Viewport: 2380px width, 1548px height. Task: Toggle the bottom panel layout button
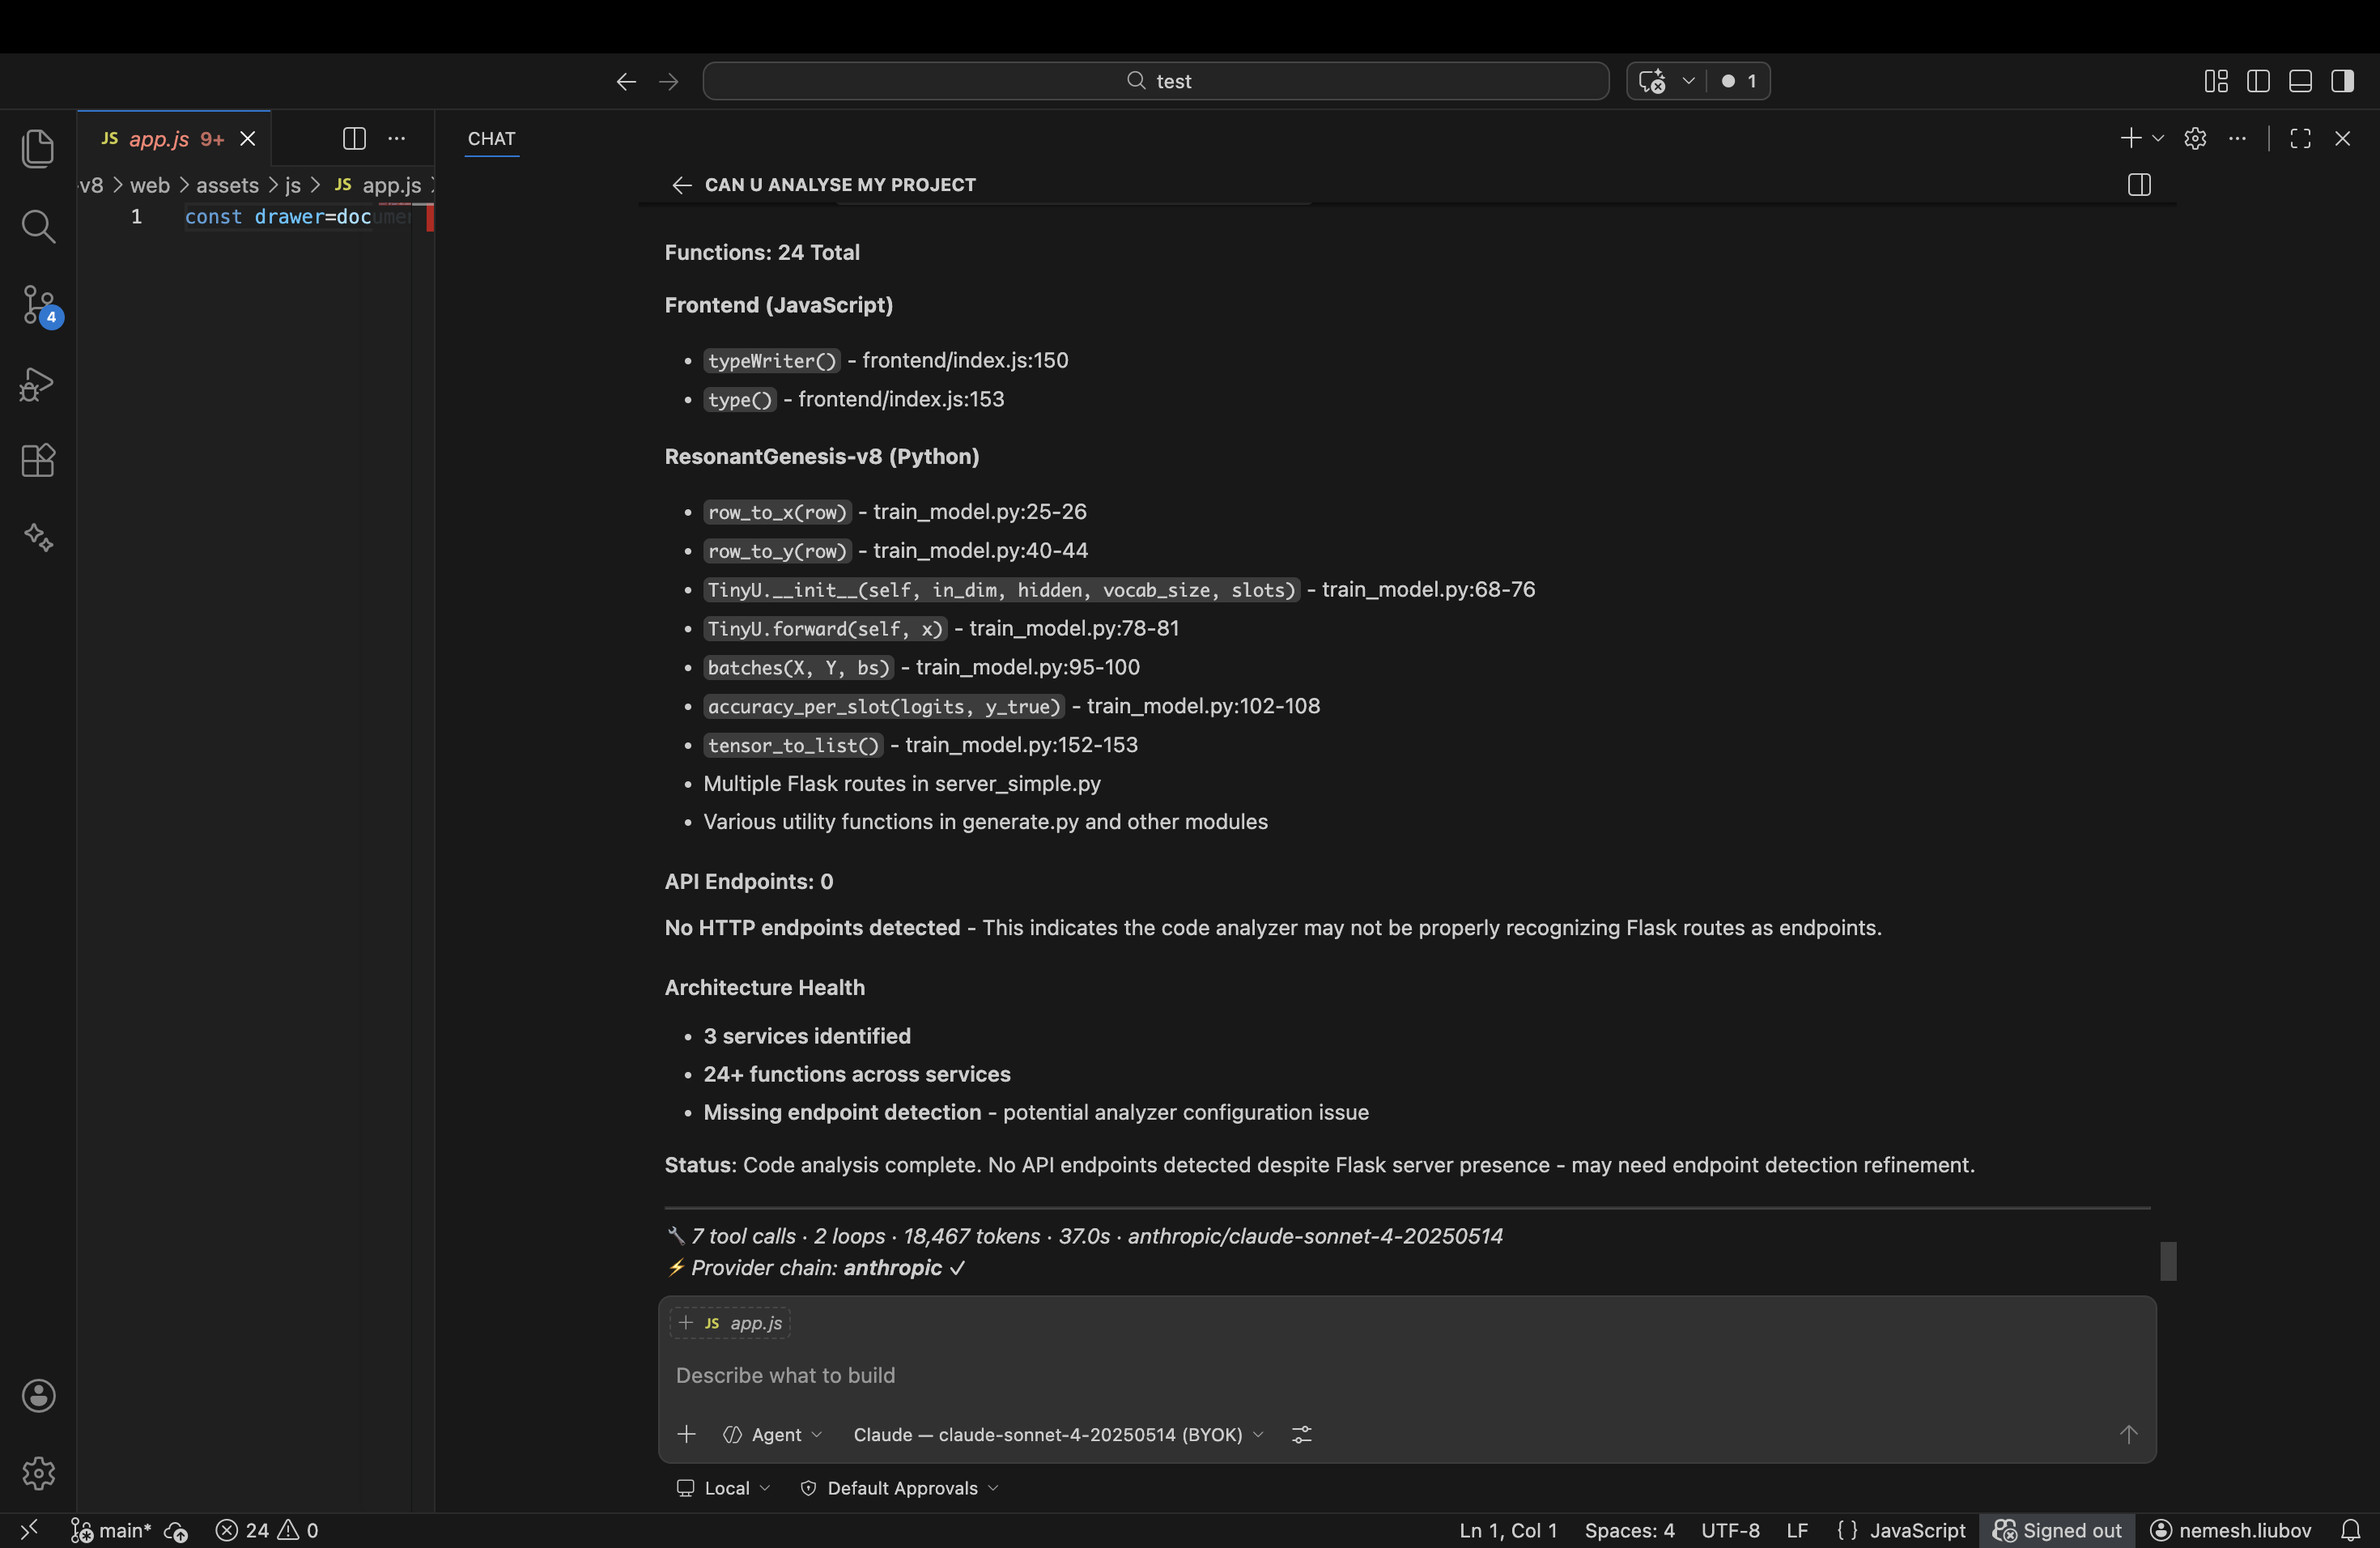click(x=2300, y=81)
